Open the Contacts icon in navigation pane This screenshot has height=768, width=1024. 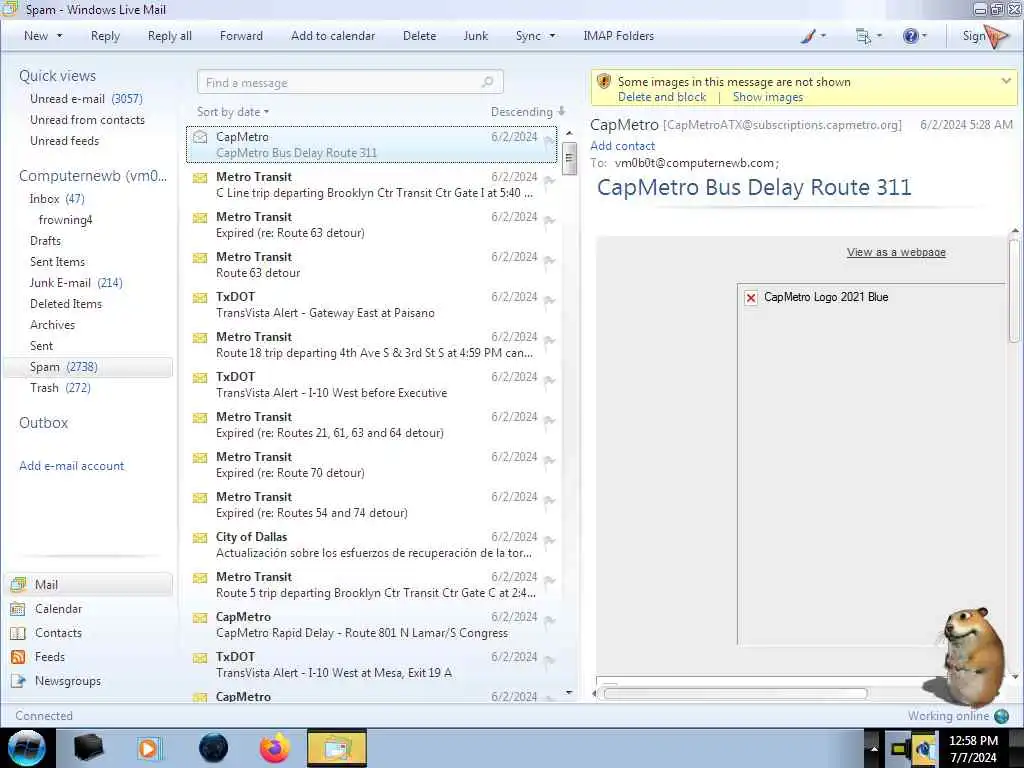(x=18, y=633)
